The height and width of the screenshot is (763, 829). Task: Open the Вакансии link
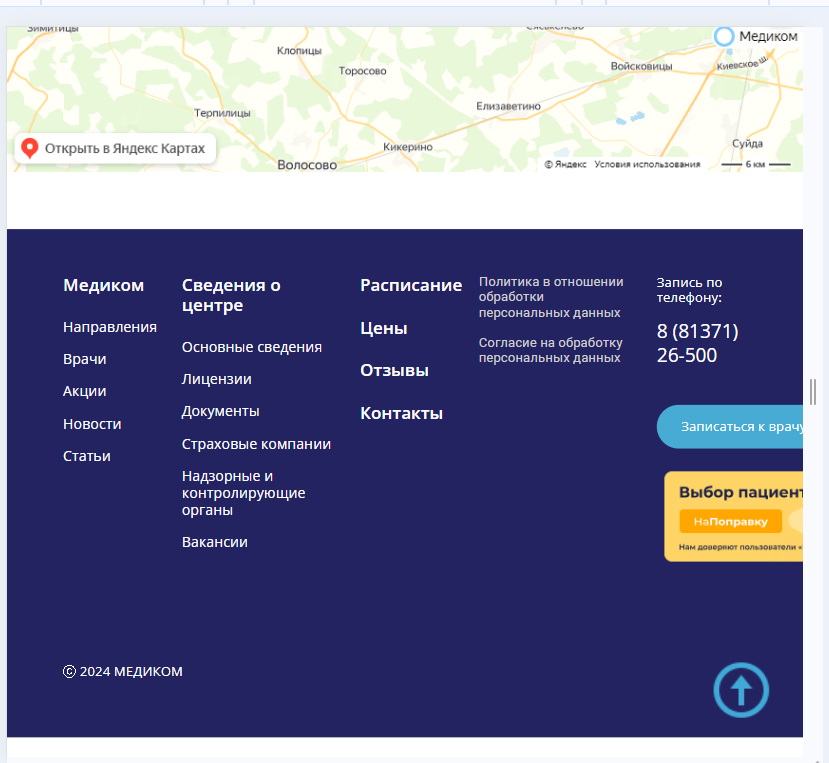pyautogui.click(x=215, y=543)
